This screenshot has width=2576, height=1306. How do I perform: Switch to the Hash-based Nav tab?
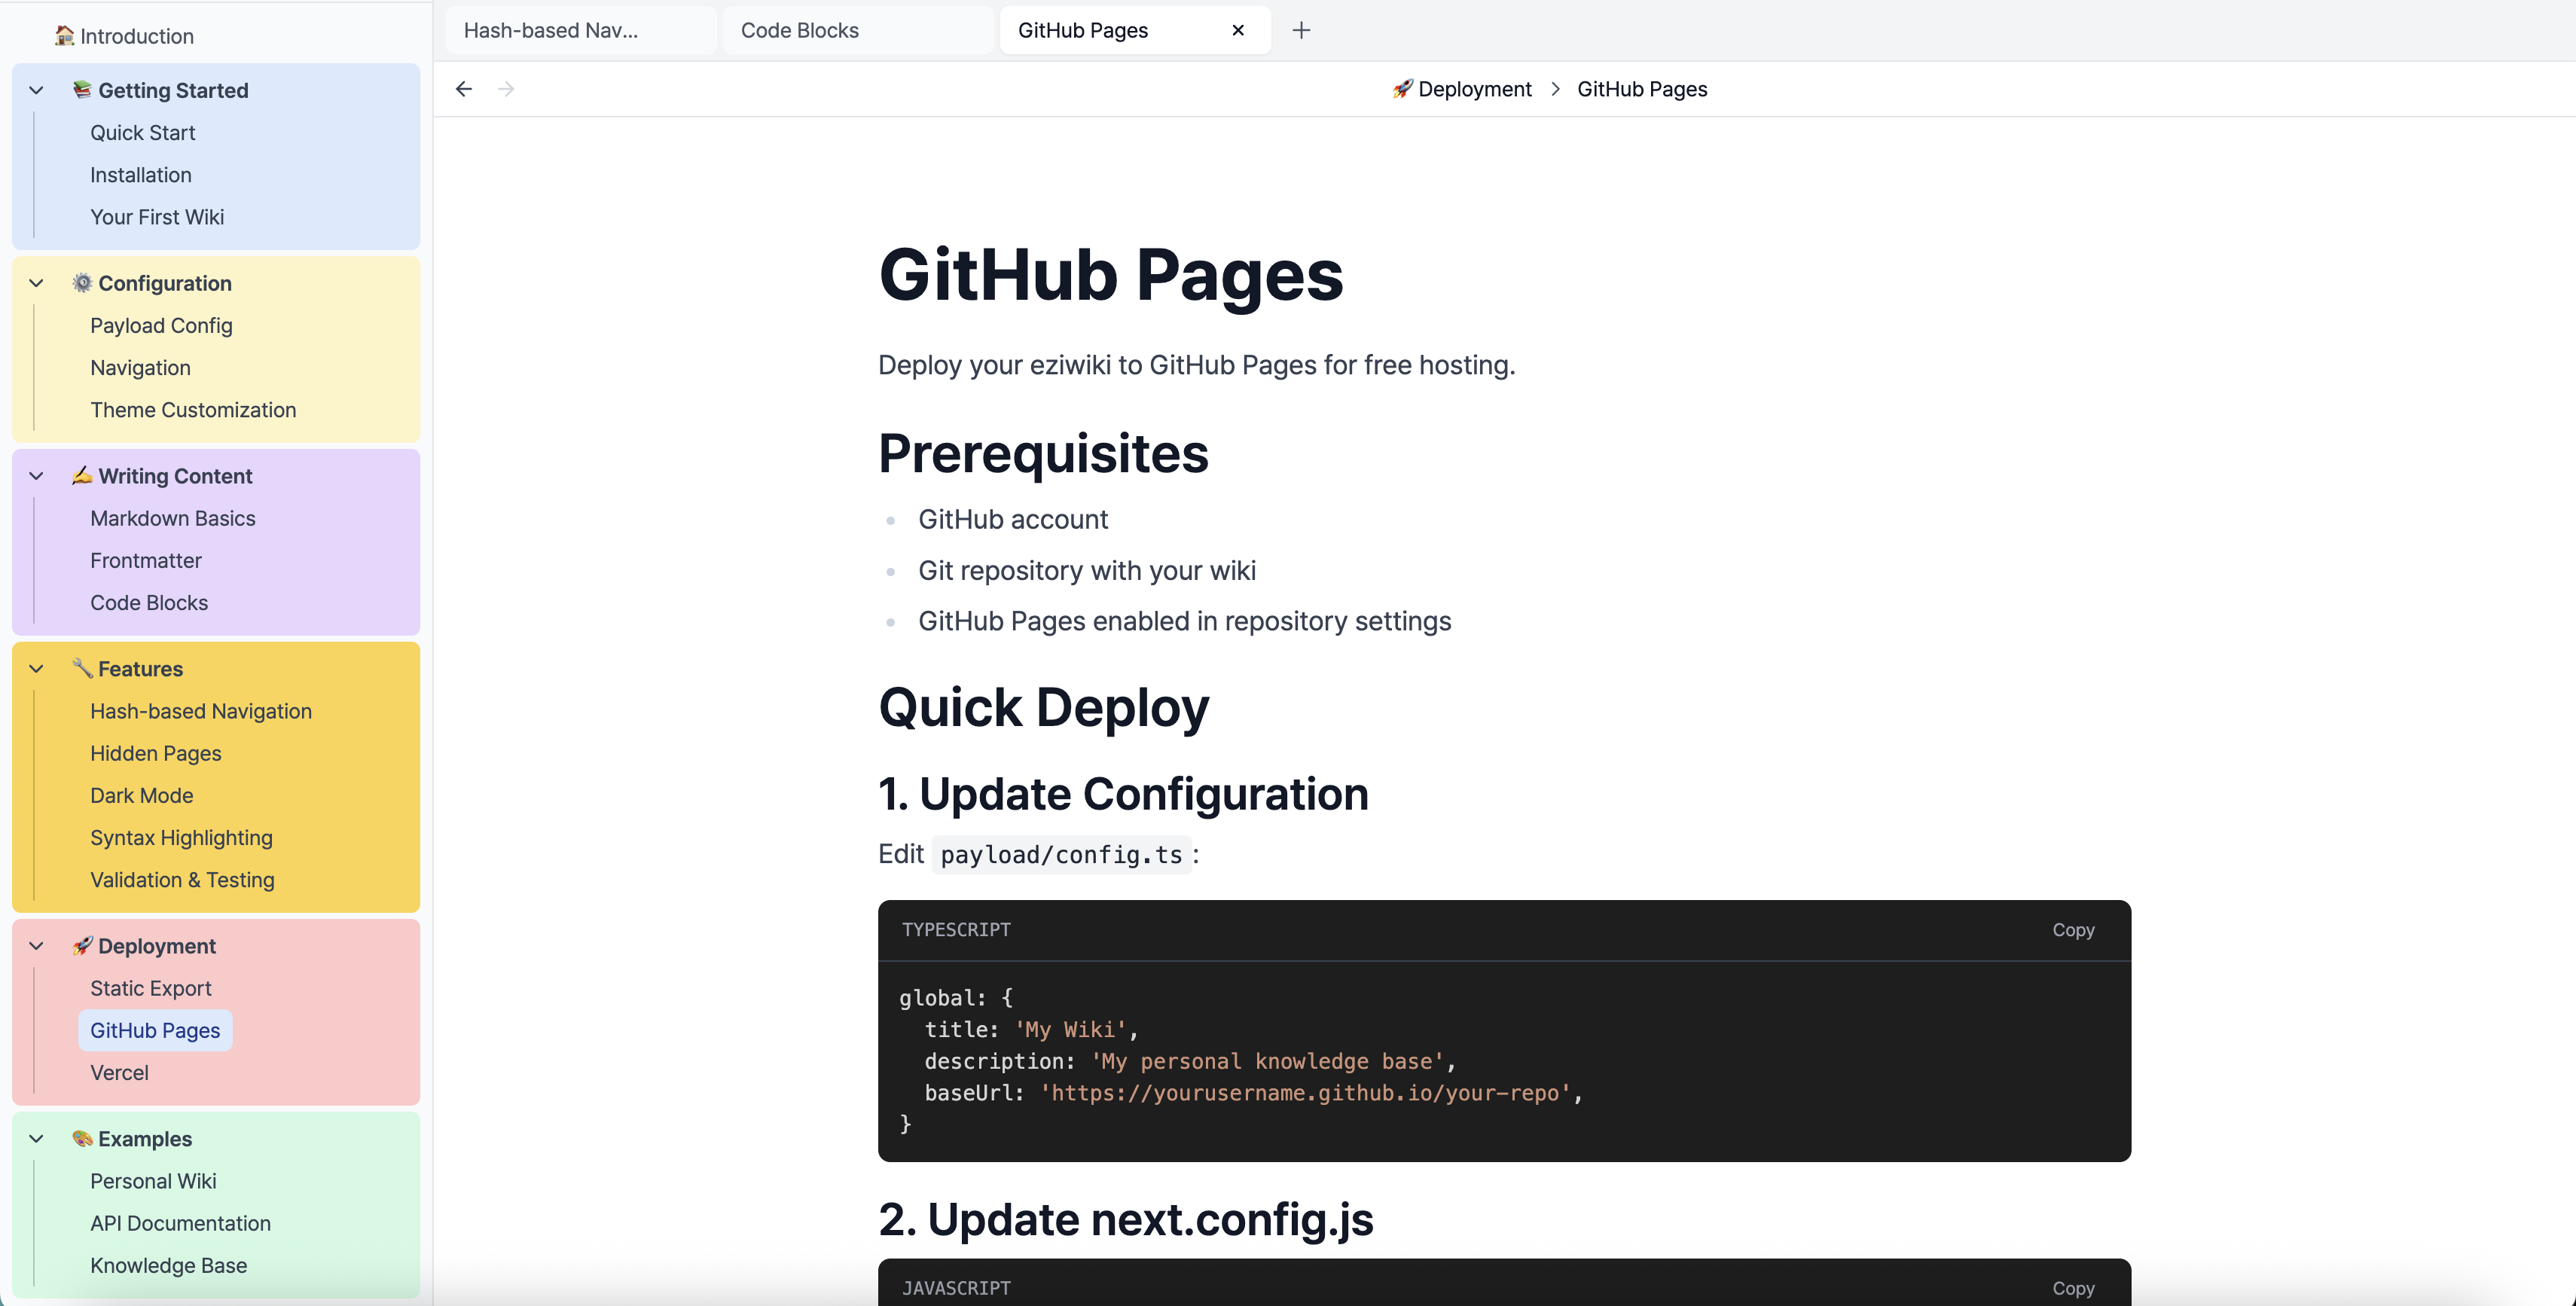click(550, 30)
